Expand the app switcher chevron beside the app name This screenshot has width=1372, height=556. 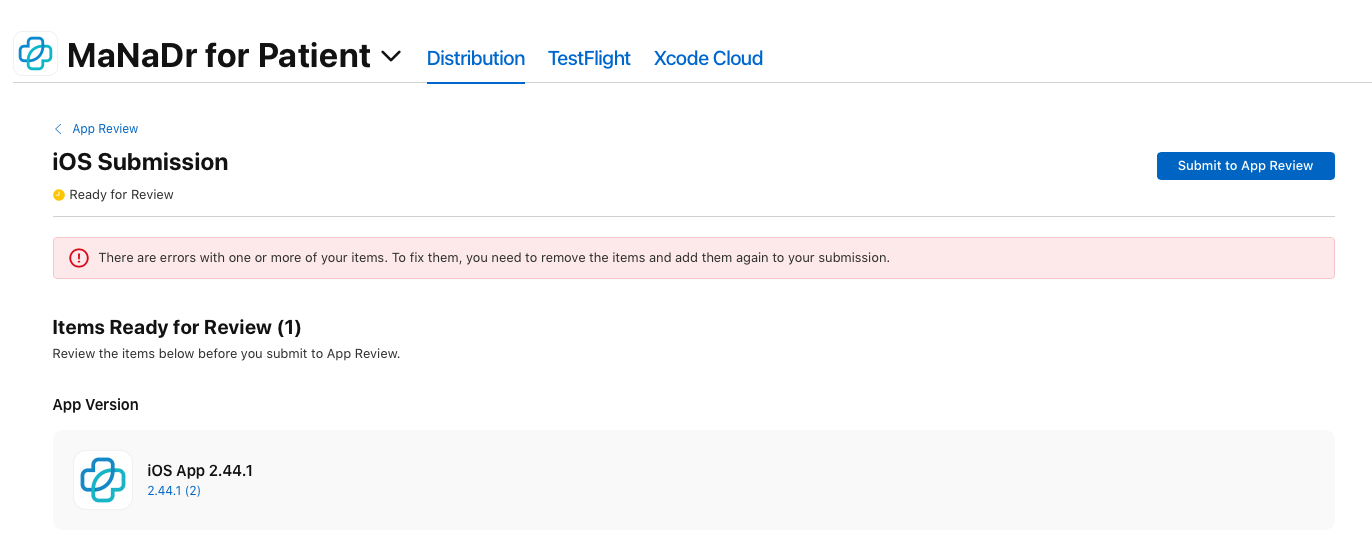[x=391, y=57]
